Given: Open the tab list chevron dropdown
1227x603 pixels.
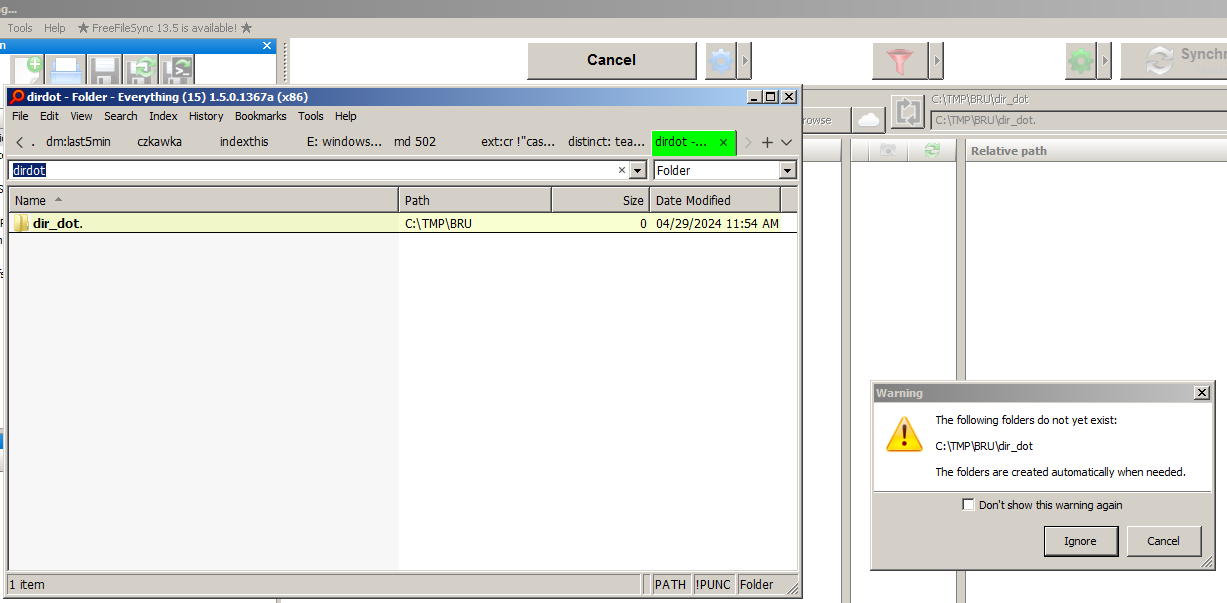Looking at the screenshot, I should (787, 142).
